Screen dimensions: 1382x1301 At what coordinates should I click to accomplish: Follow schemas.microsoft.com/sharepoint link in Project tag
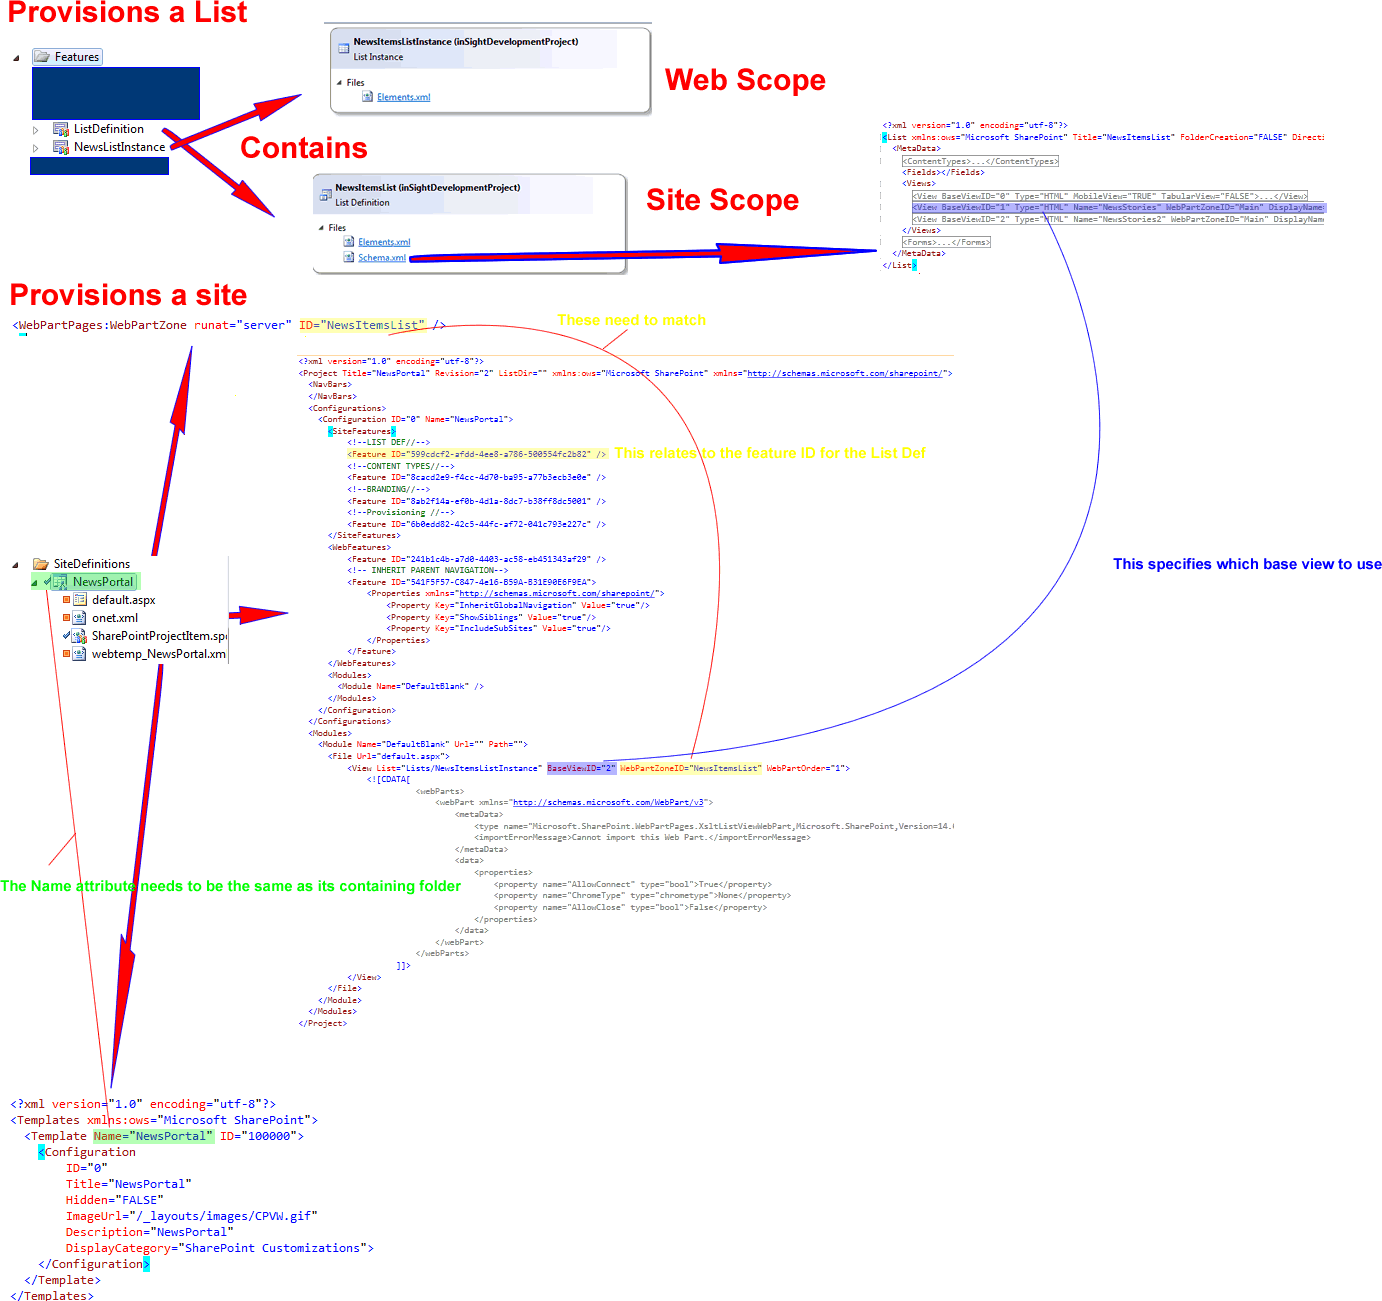point(845,373)
